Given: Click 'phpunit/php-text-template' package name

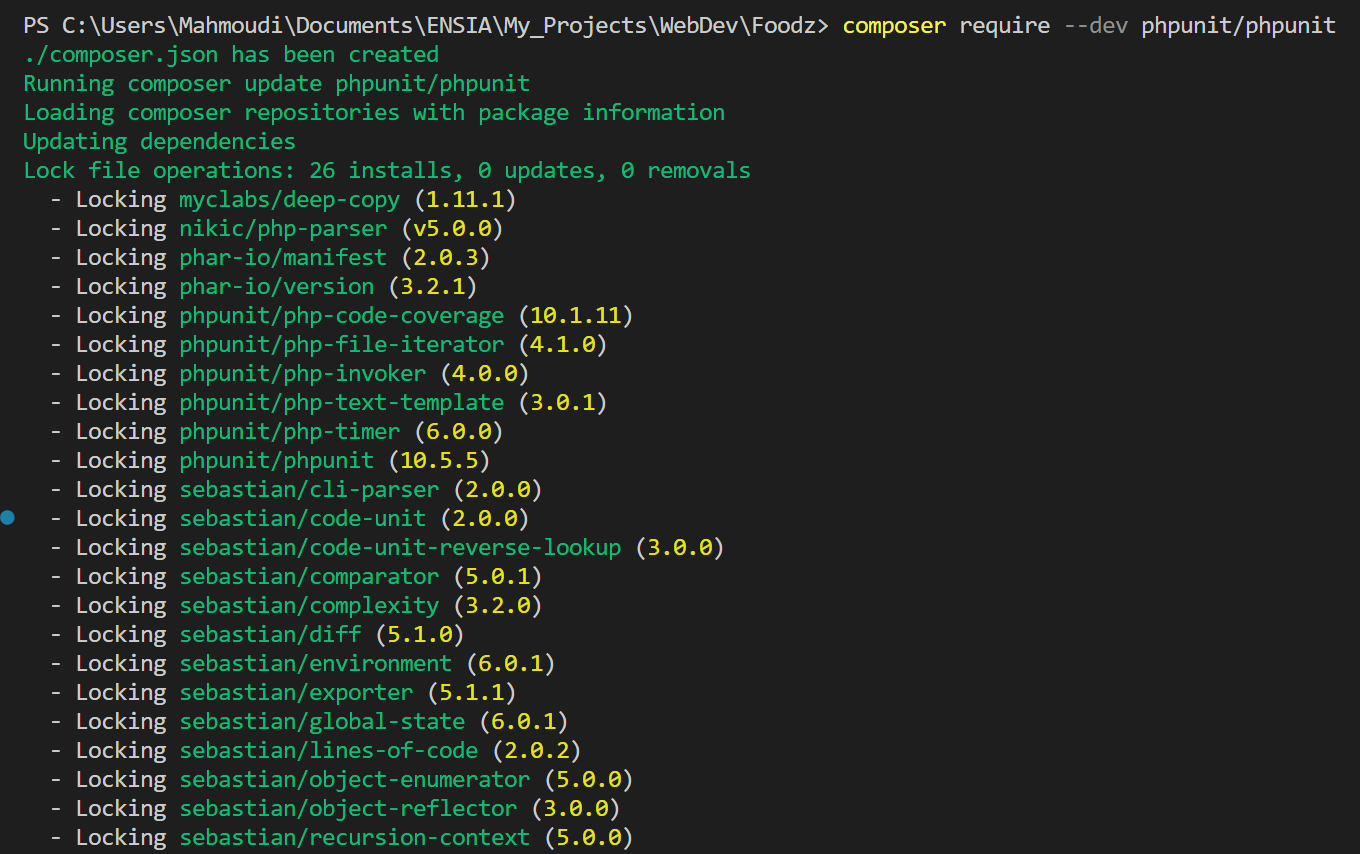Looking at the screenshot, I should point(341,402).
